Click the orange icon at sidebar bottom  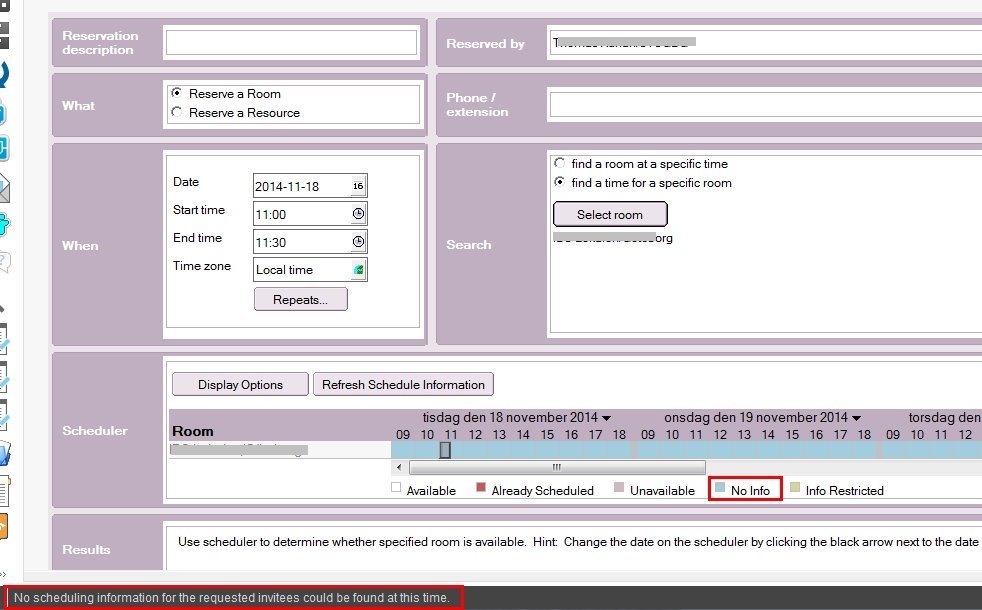[4, 526]
